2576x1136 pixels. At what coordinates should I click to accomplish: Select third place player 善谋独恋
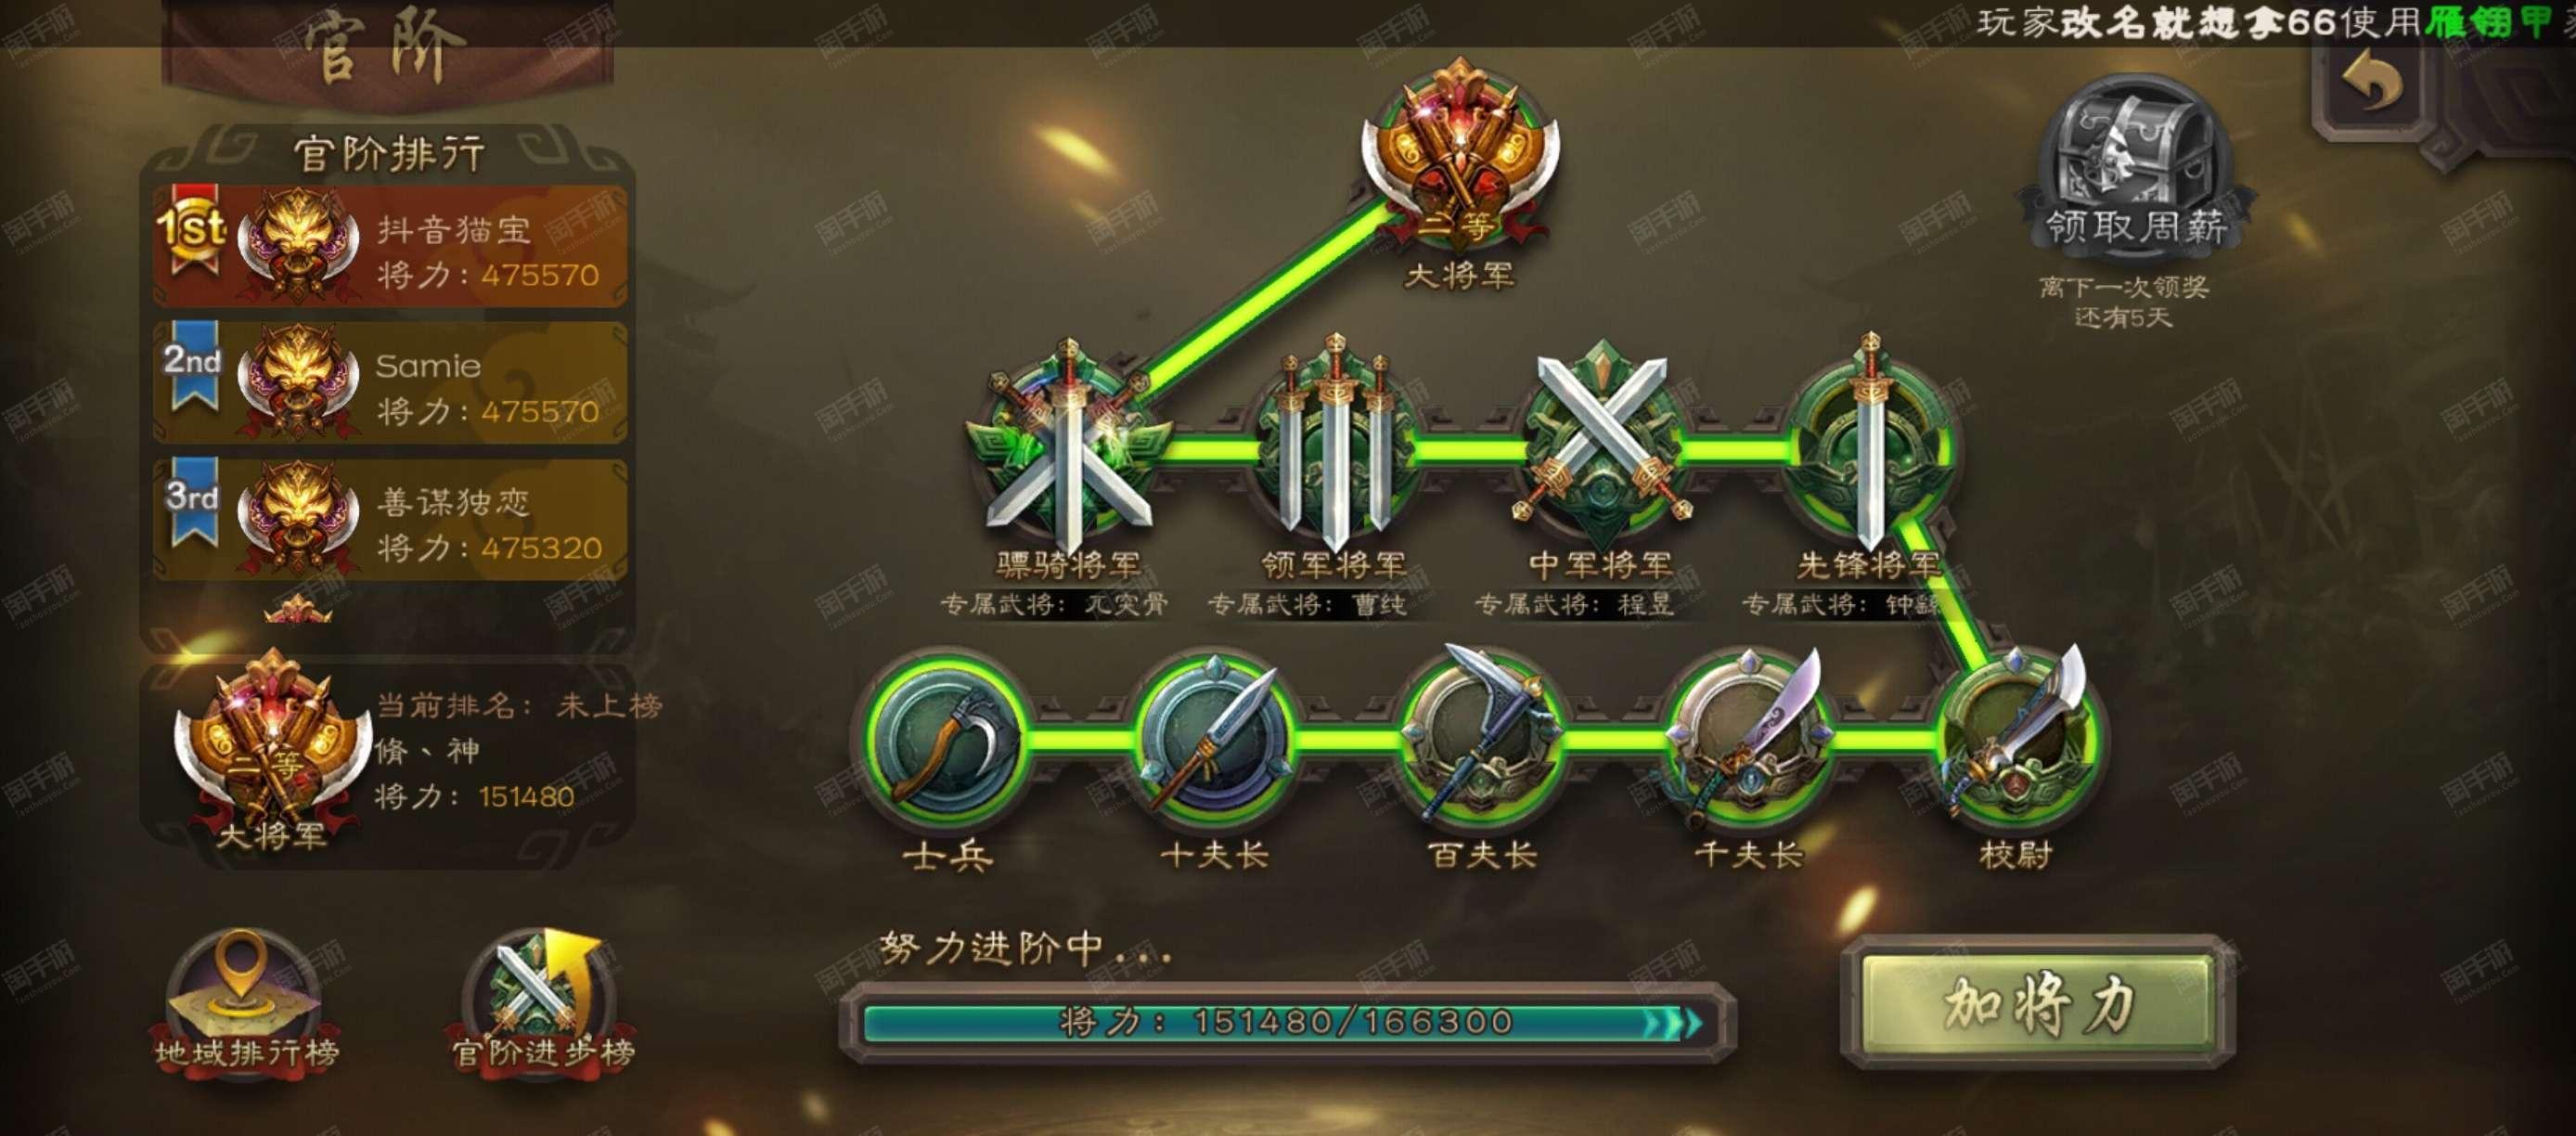[390, 518]
